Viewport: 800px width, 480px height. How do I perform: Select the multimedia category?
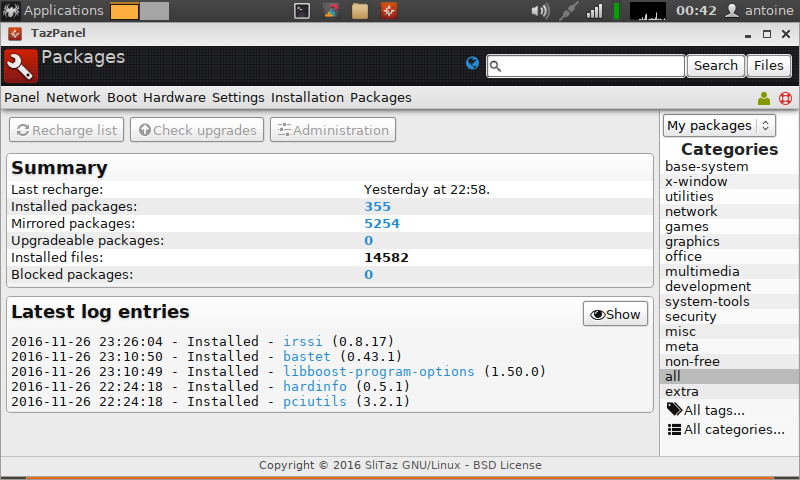pyautogui.click(x=702, y=271)
